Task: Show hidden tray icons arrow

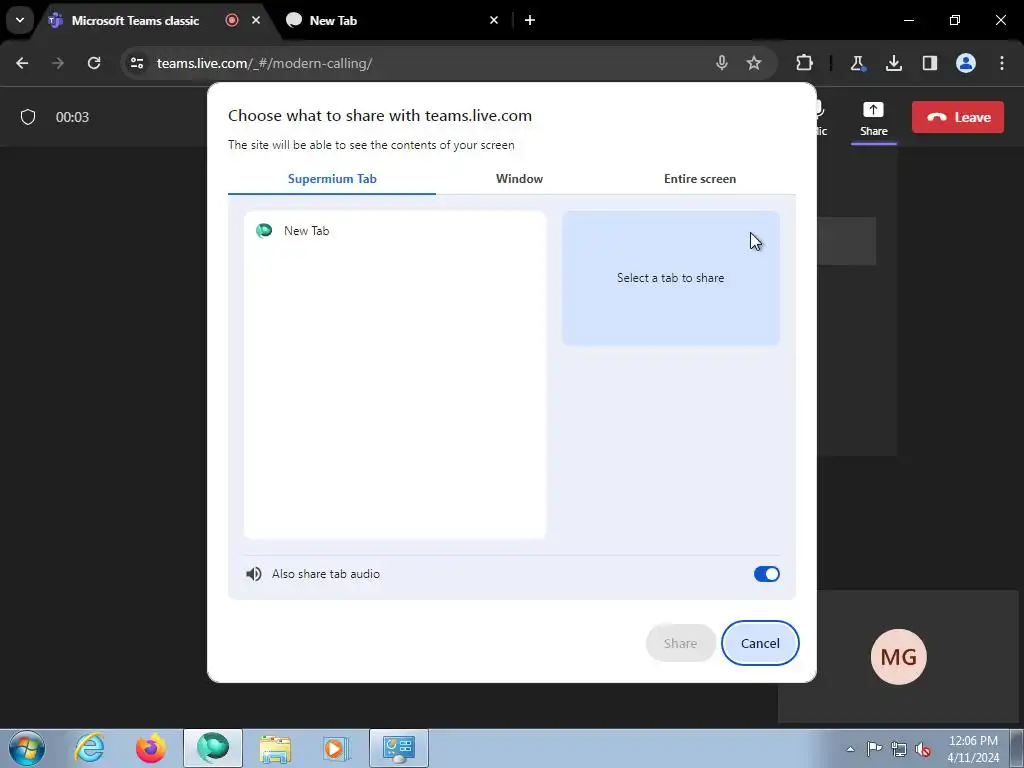Action: [850, 749]
